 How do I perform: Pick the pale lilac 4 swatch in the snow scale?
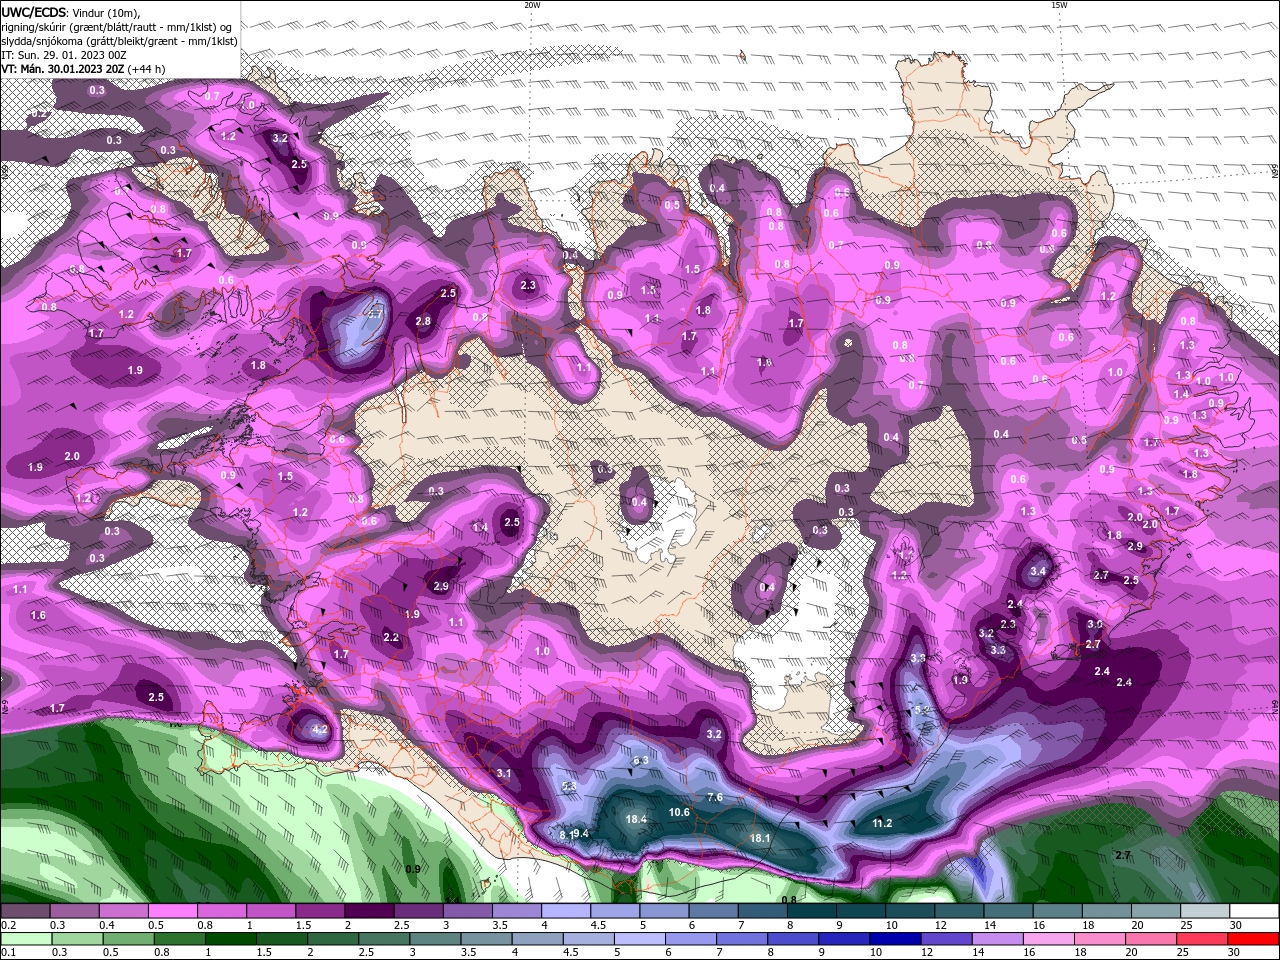click(566, 911)
